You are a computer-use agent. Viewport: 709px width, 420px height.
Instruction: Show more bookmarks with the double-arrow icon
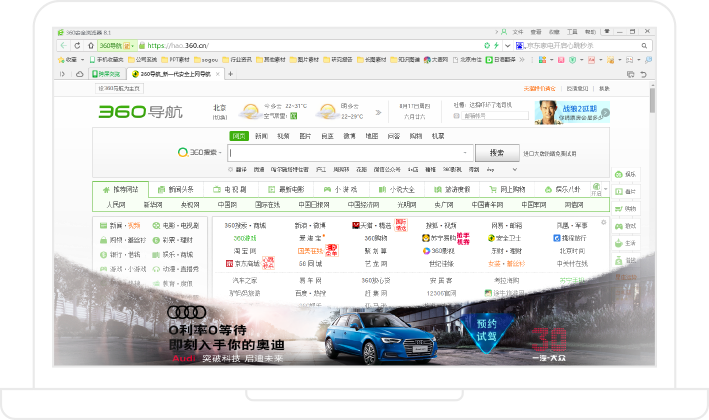521,59
